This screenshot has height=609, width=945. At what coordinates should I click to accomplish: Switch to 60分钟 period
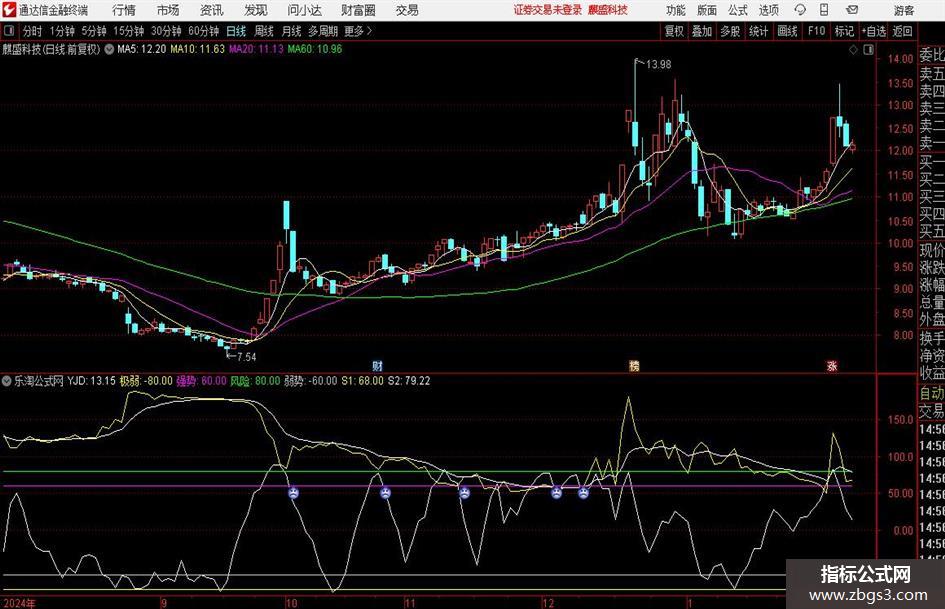203,31
